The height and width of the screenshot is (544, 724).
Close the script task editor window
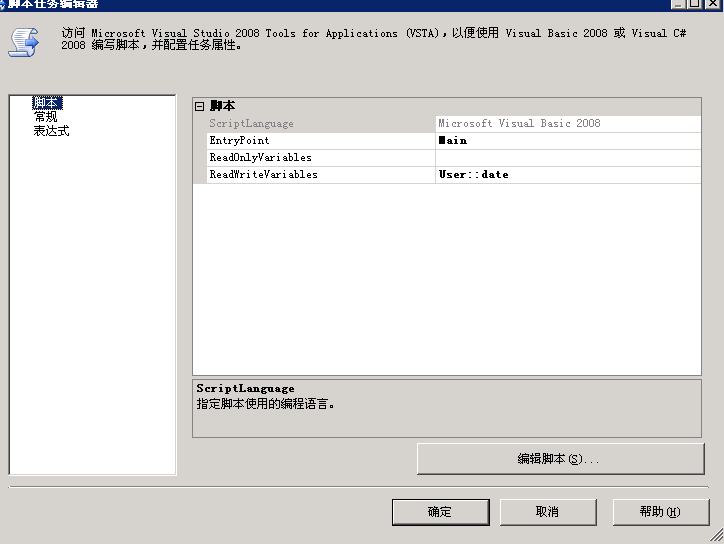(712, 4)
